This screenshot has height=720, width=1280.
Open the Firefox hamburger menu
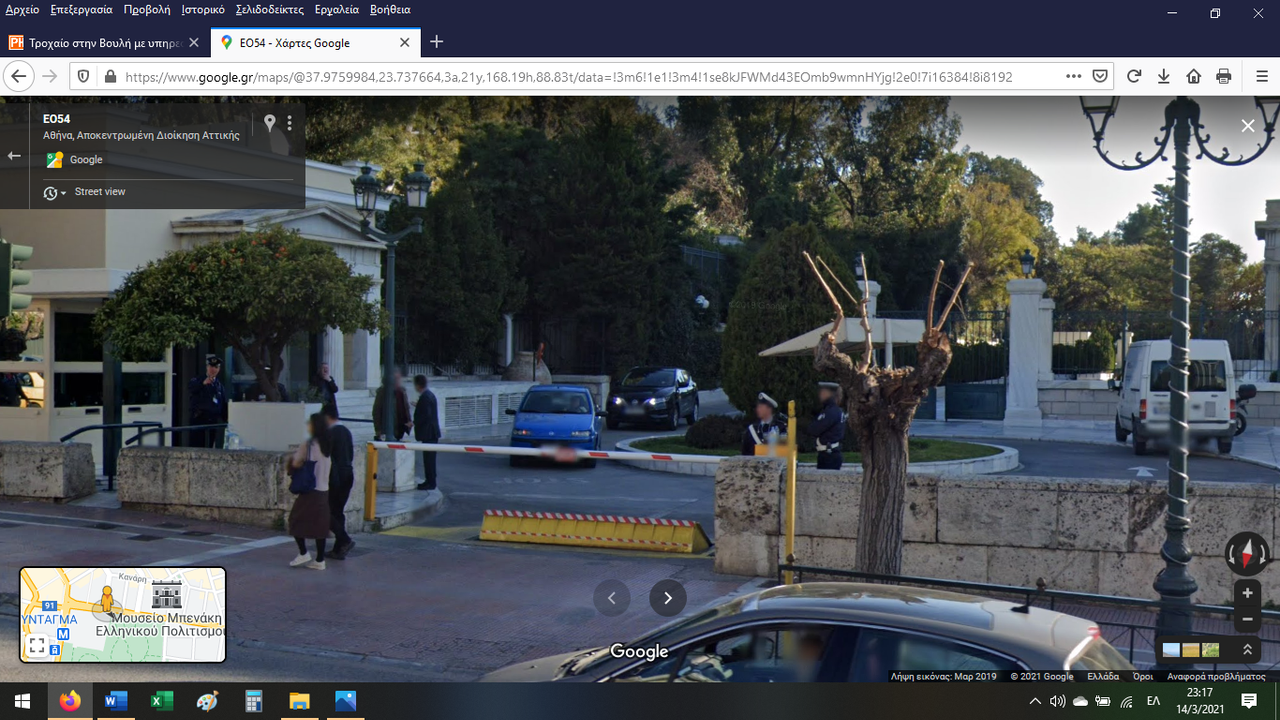tap(1262, 77)
